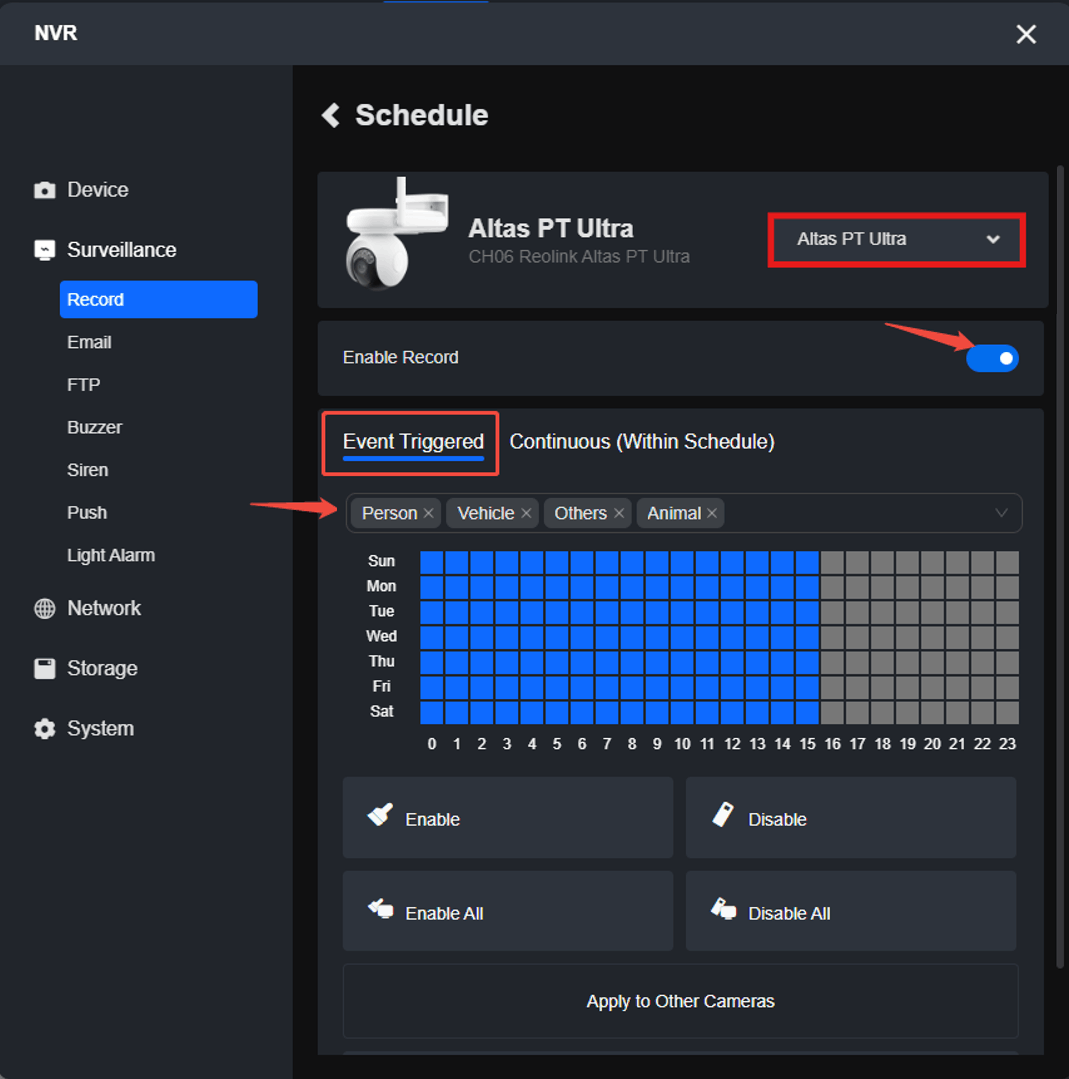Click the Network globe icon
Viewport: 1069px width, 1079px height.
tap(45, 608)
